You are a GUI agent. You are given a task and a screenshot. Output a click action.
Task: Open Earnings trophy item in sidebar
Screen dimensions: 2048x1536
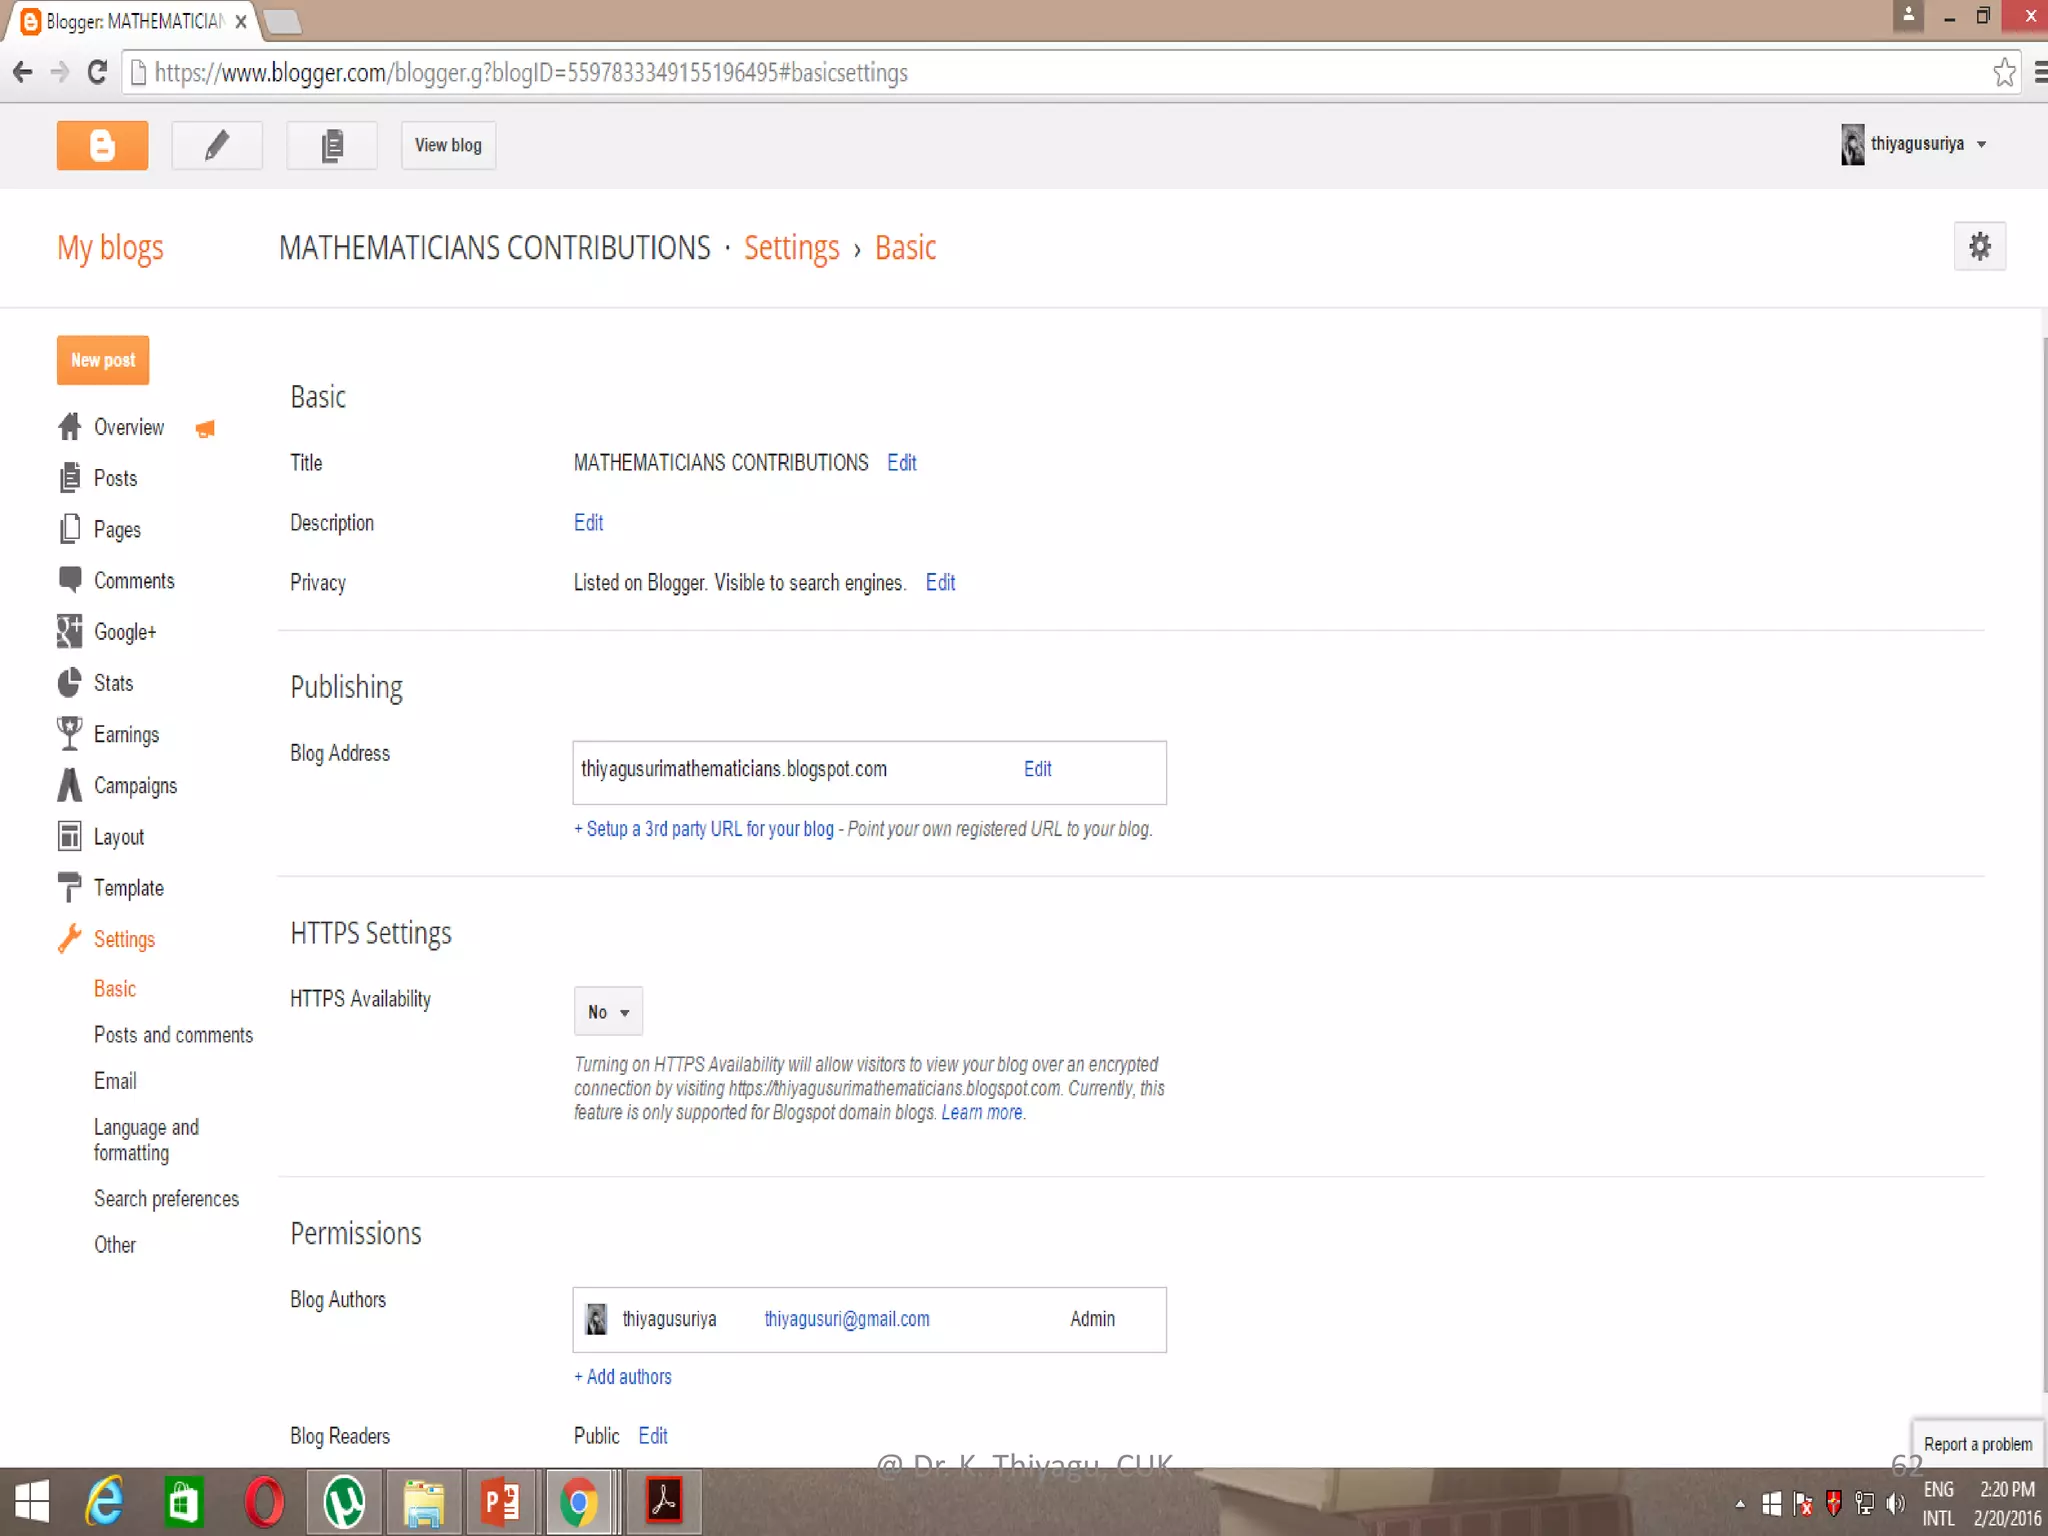(126, 735)
